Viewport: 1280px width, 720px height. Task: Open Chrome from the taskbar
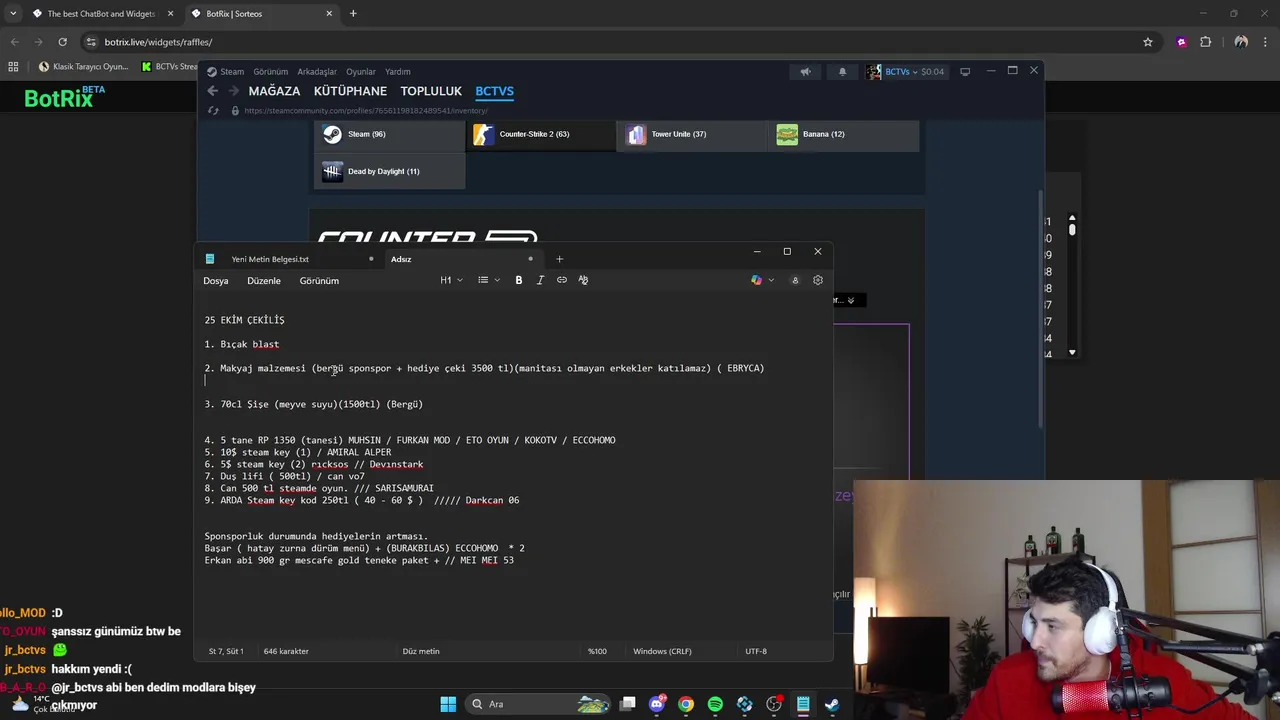coord(686,704)
